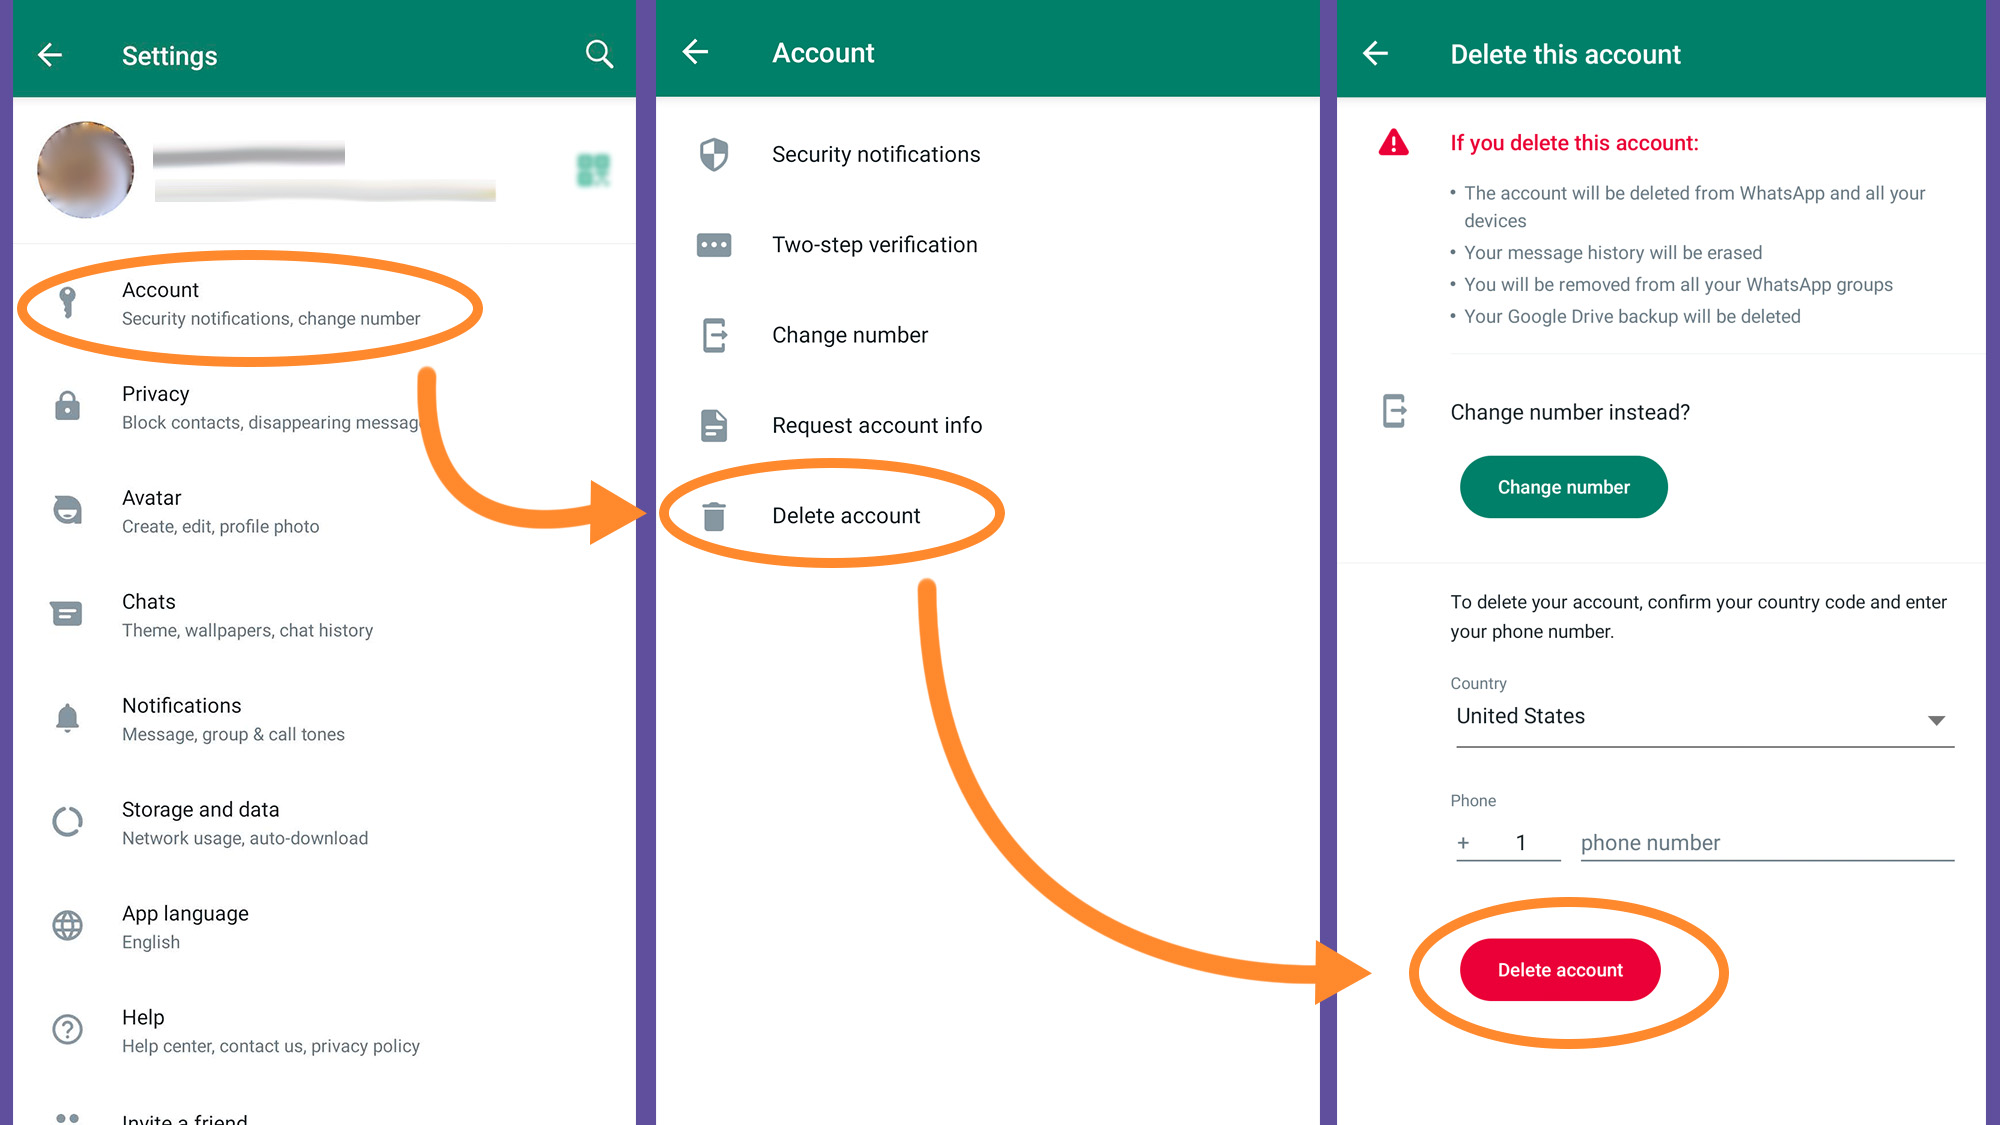The width and height of the screenshot is (2000, 1125).
Task: Tap the lock icon for Privacy
Action: (x=67, y=406)
